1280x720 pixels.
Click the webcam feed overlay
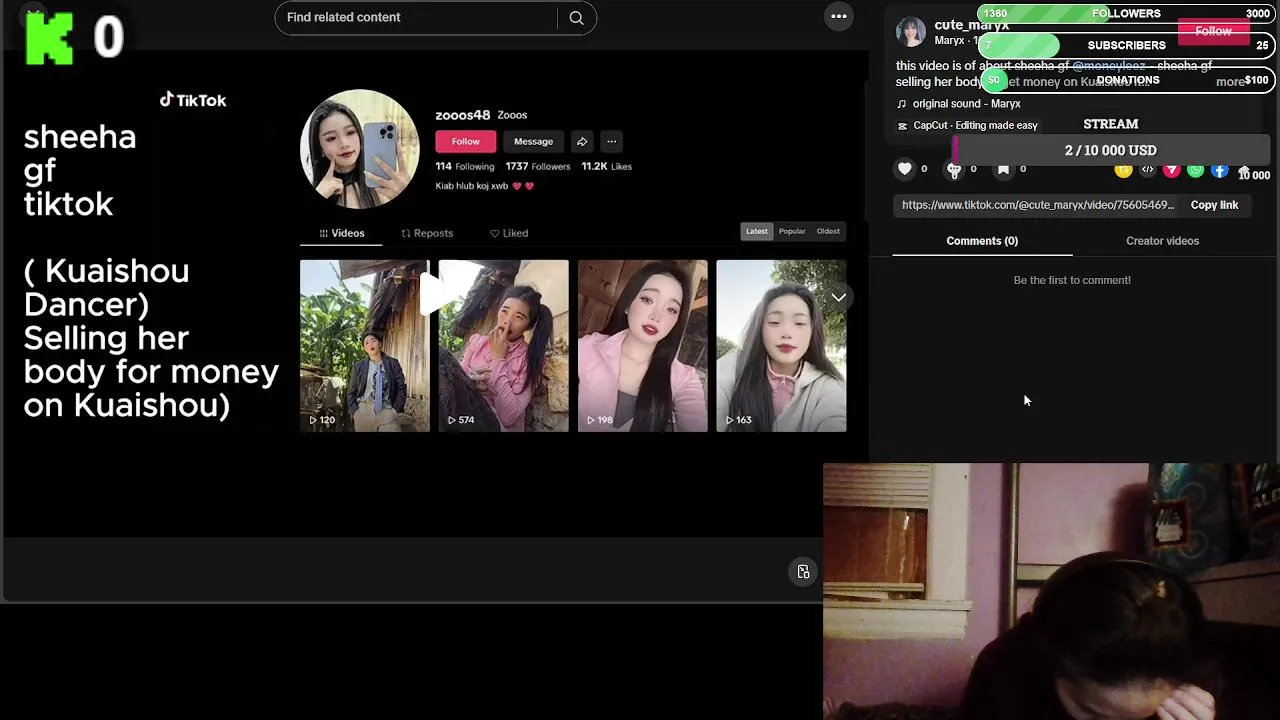[x=1051, y=591]
